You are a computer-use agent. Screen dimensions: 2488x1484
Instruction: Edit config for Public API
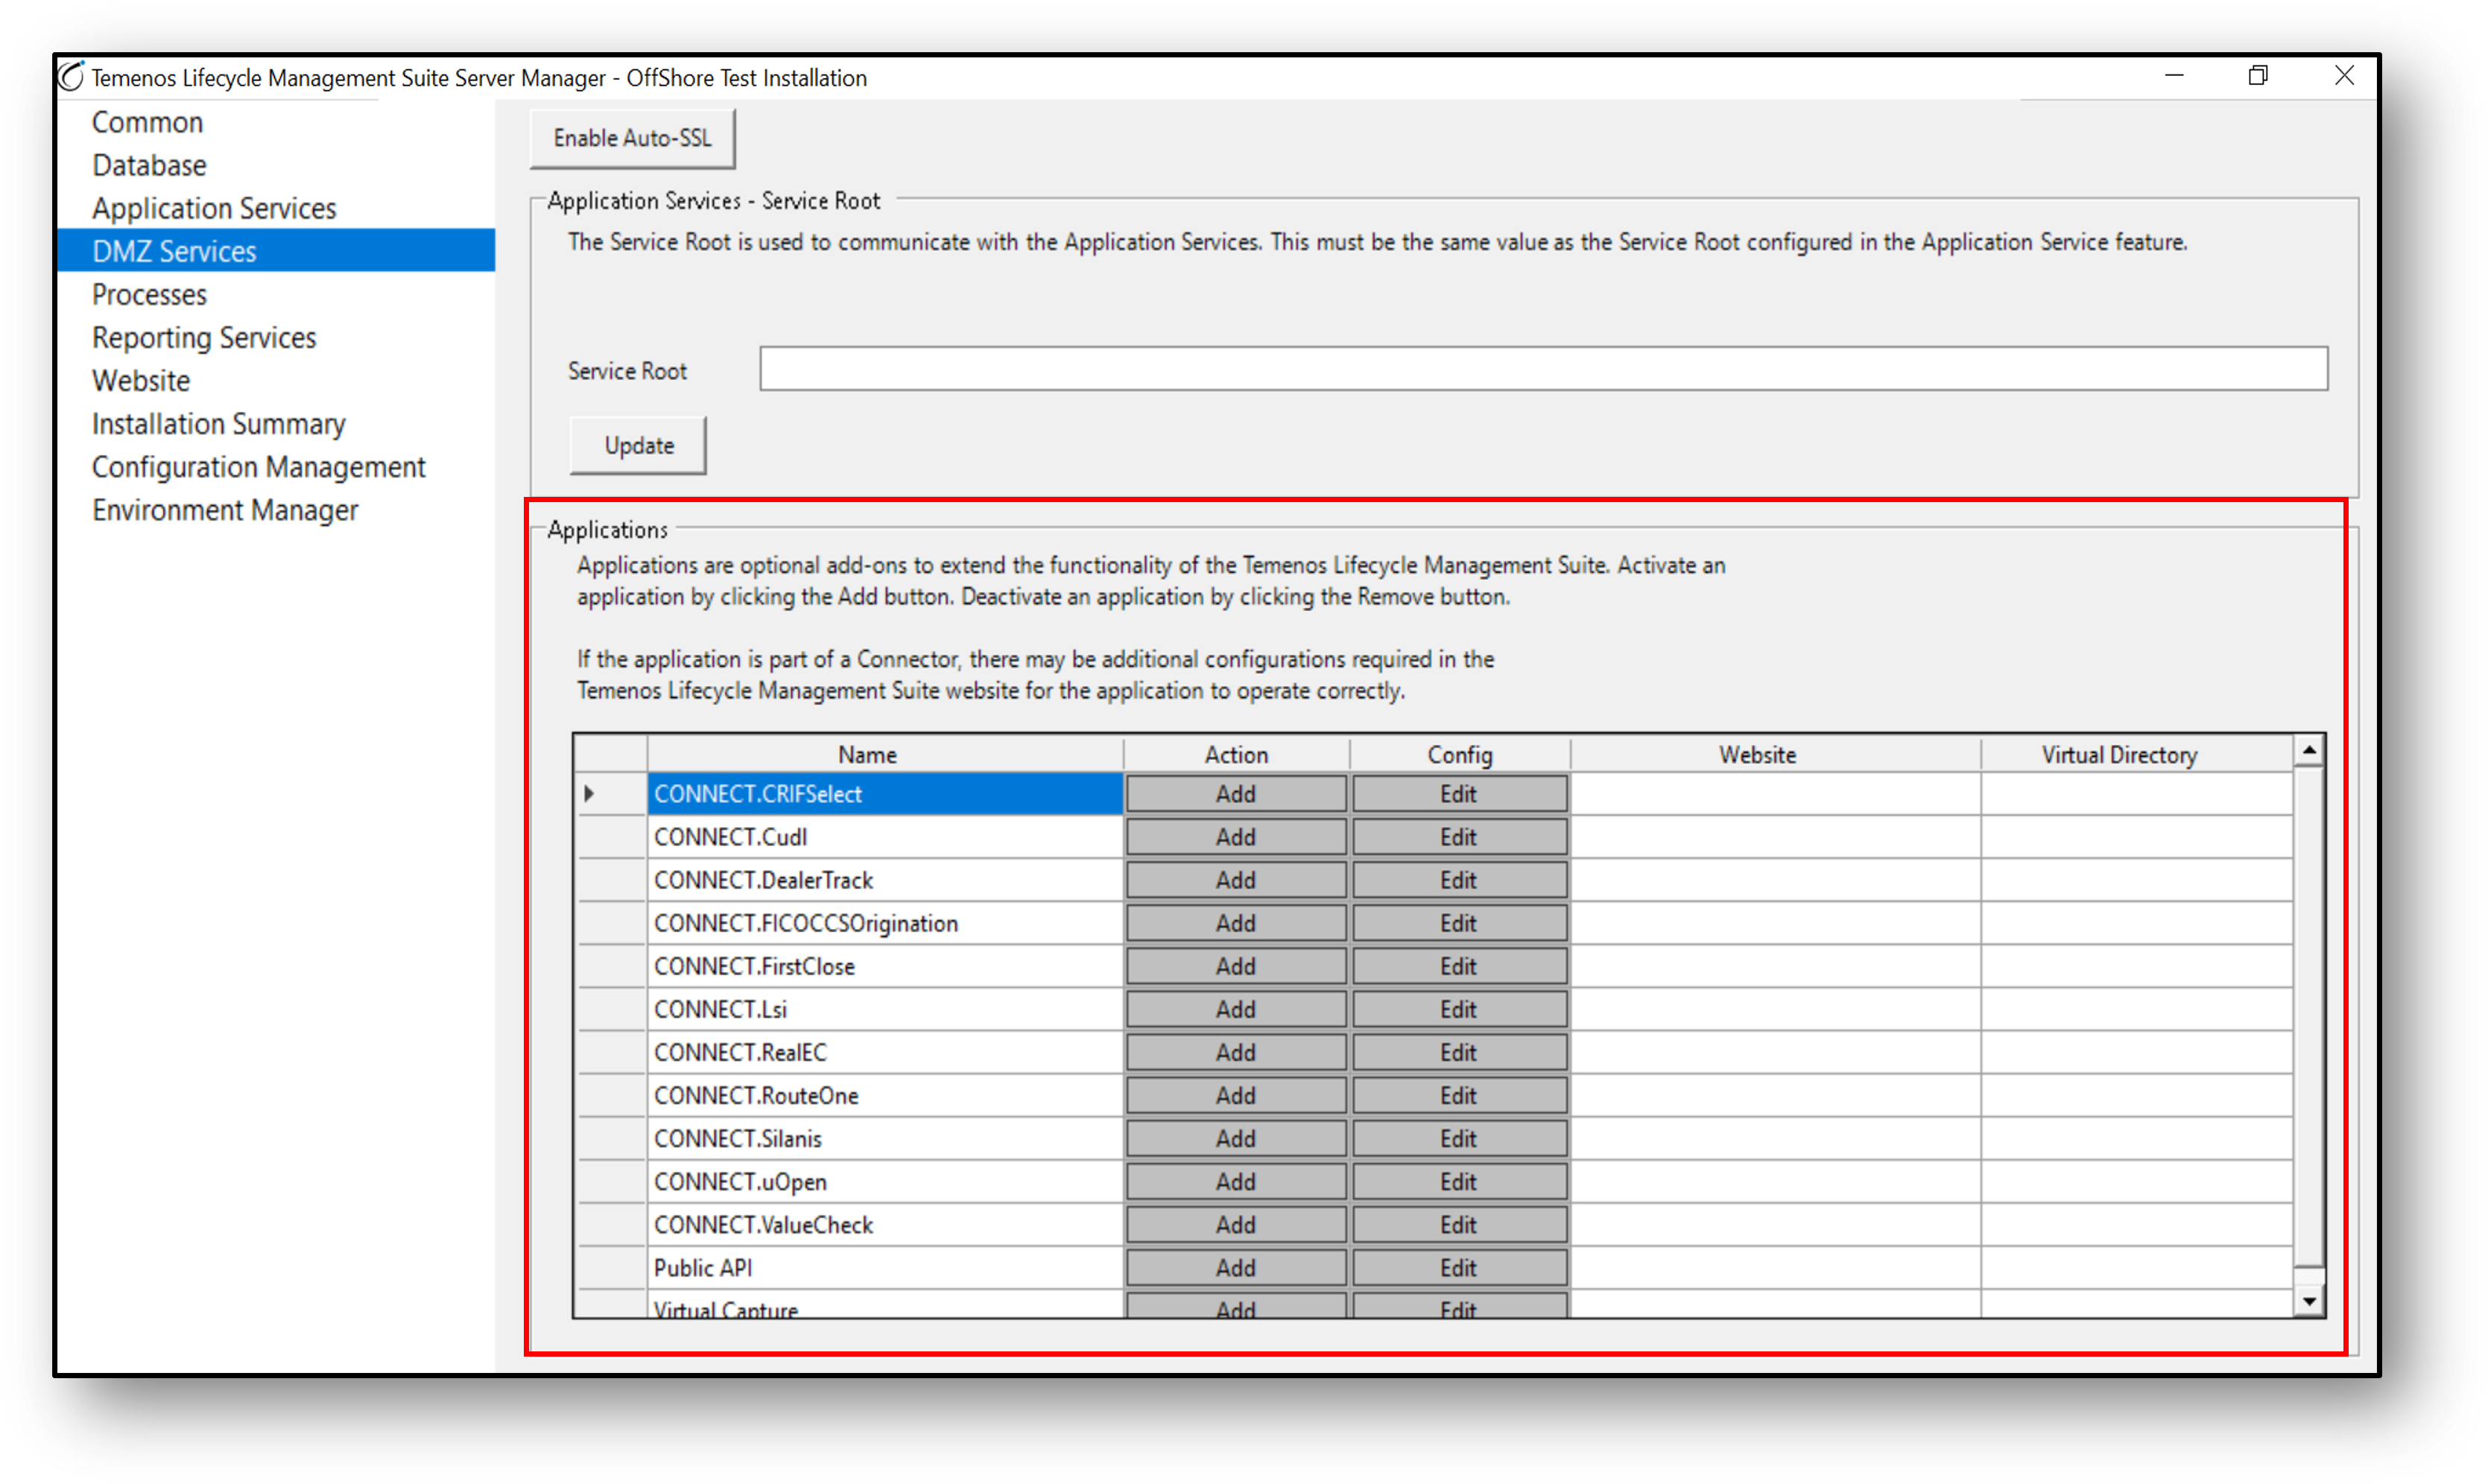coord(1459,1267)
